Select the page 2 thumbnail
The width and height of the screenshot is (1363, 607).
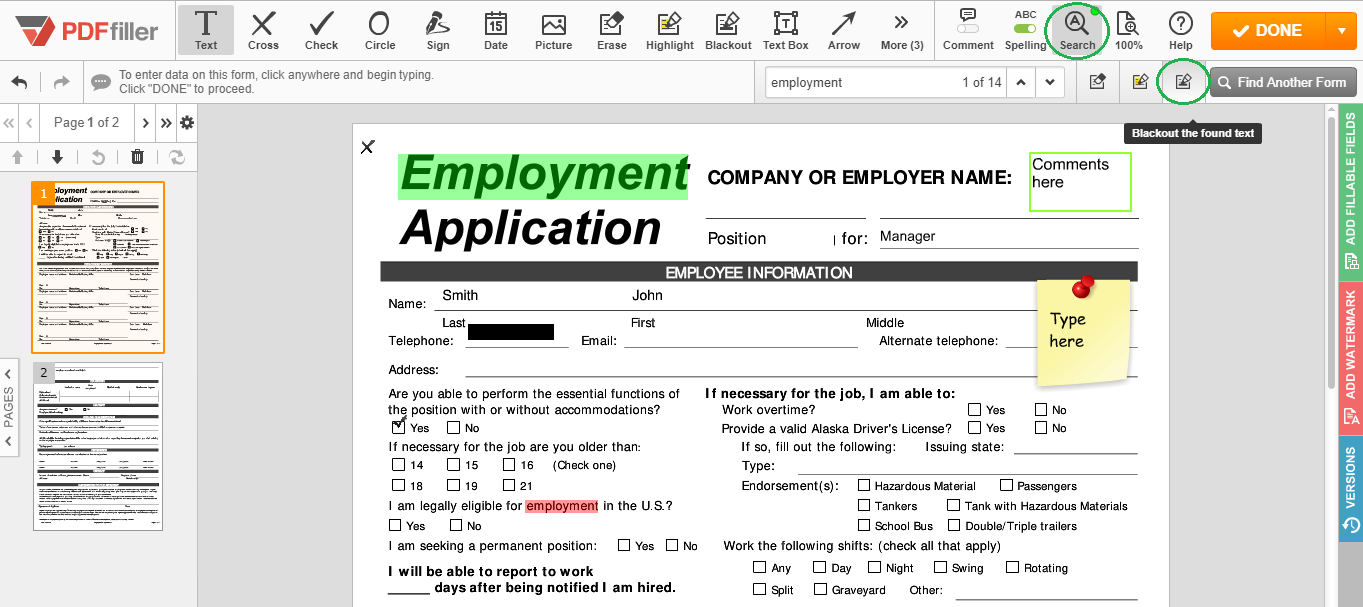point(98,446)
